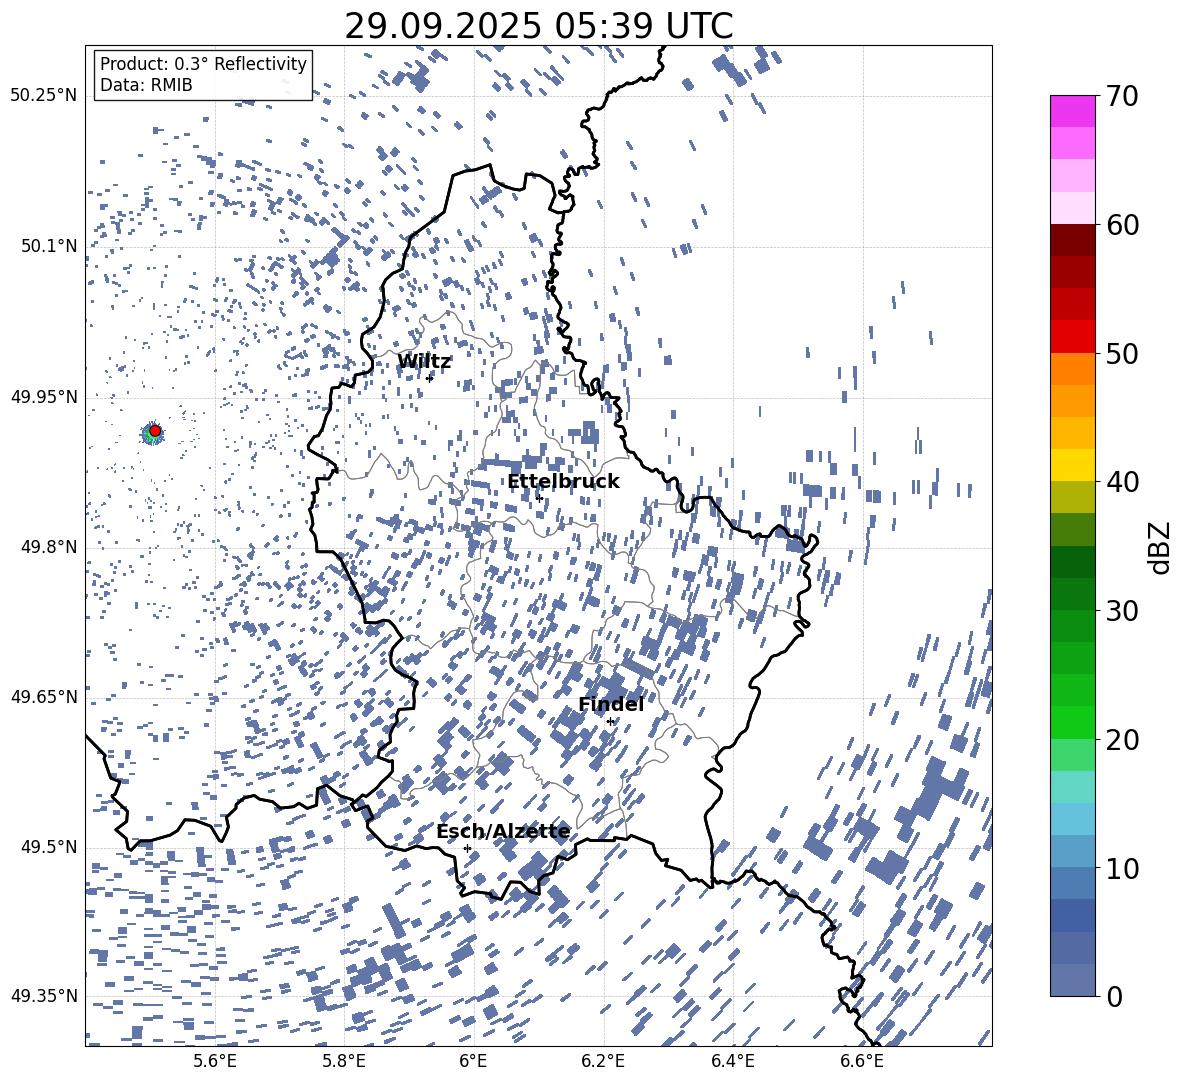Click the red radar site marker

point(155,430)
